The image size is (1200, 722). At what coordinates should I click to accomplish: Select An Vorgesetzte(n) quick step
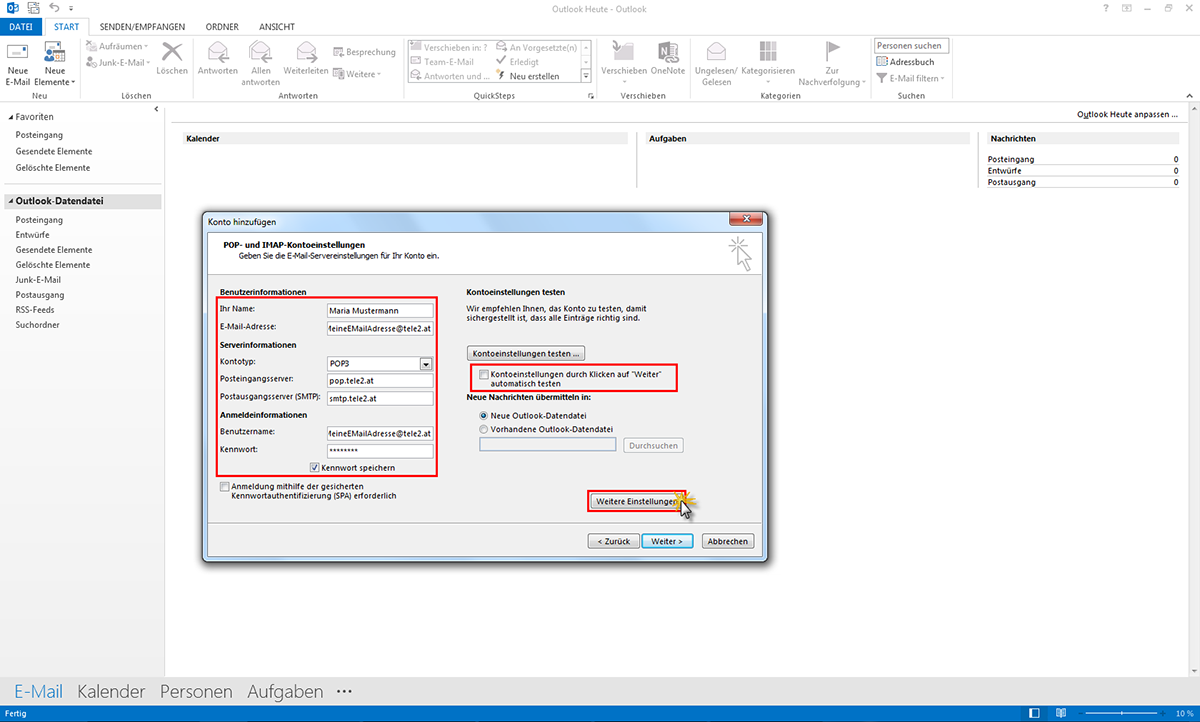[535, 48]
